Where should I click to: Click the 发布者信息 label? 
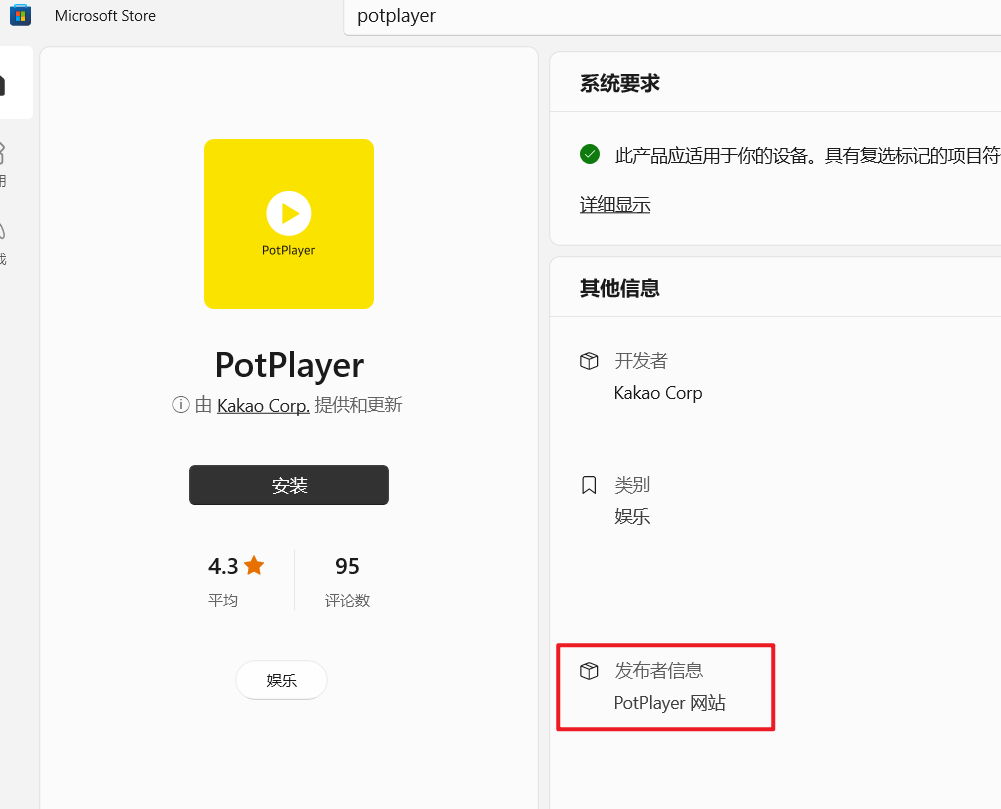point(659,670)
